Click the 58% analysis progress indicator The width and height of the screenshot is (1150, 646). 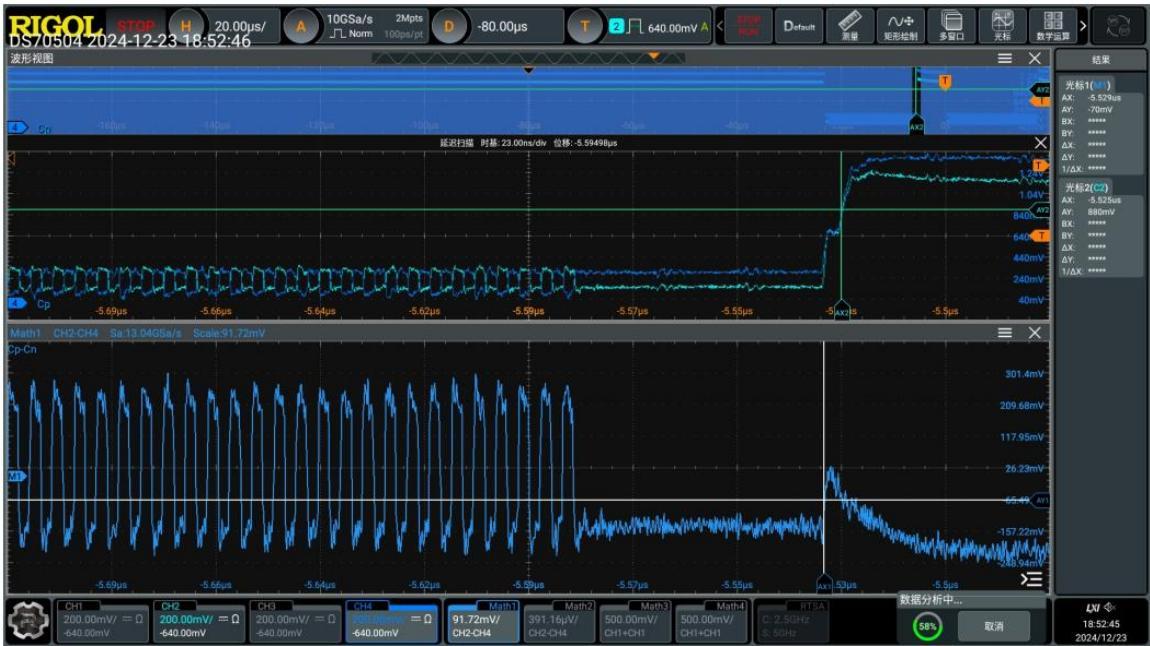pos(927,626)
